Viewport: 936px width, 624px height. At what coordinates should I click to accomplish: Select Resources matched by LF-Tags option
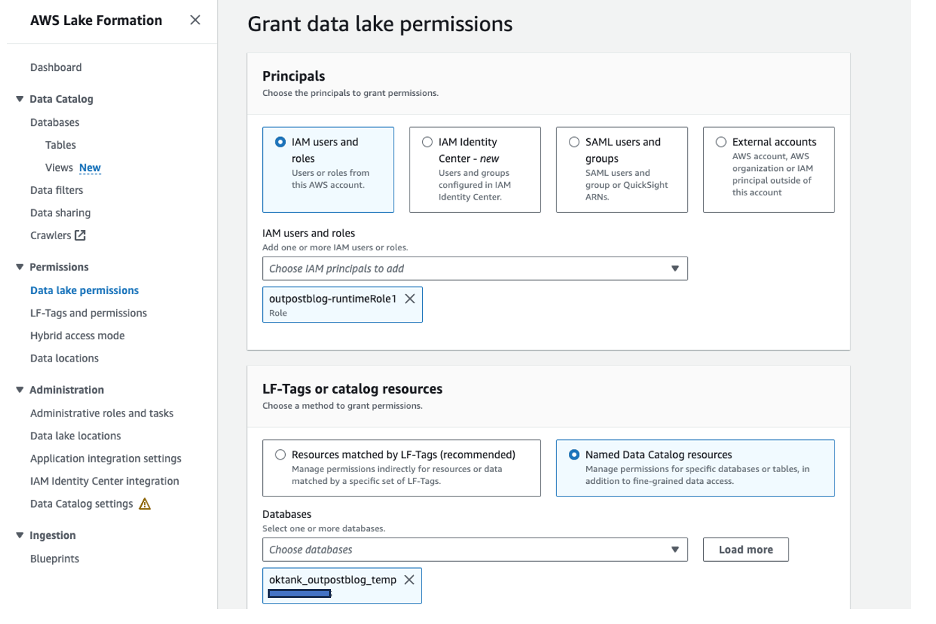(281, 455)
